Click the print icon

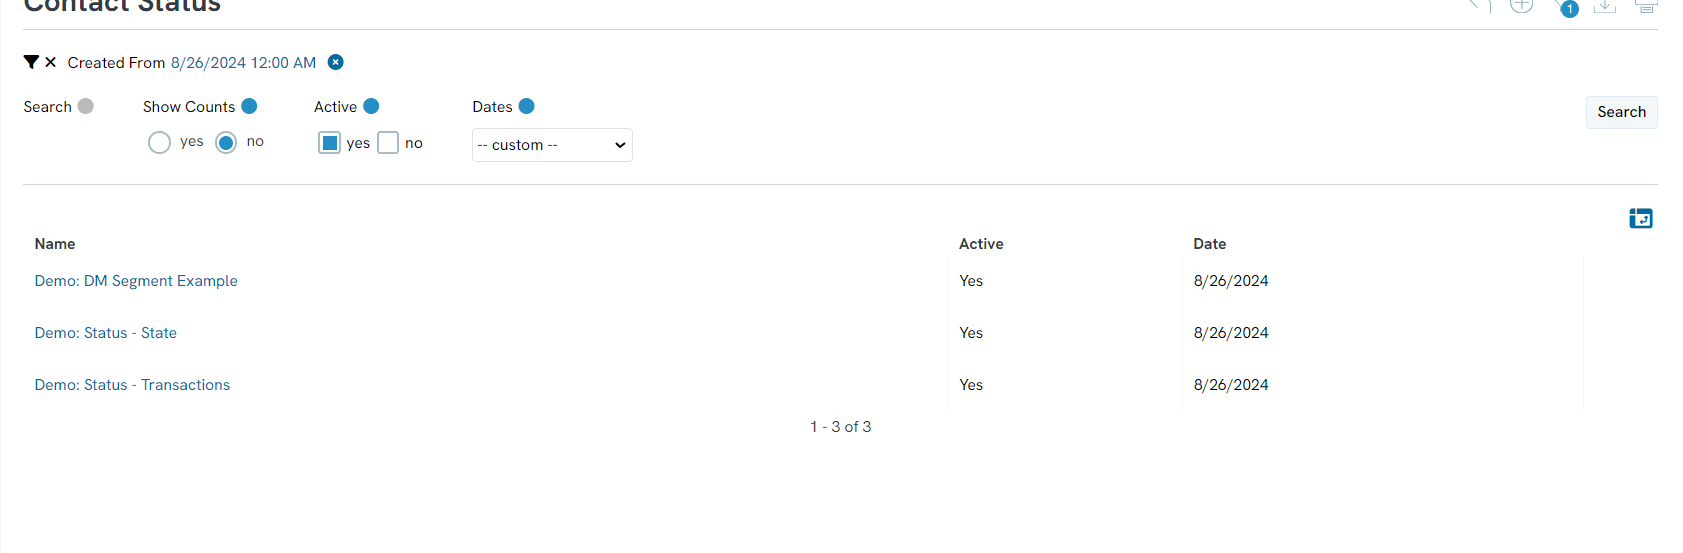(x=1646, y=5)
